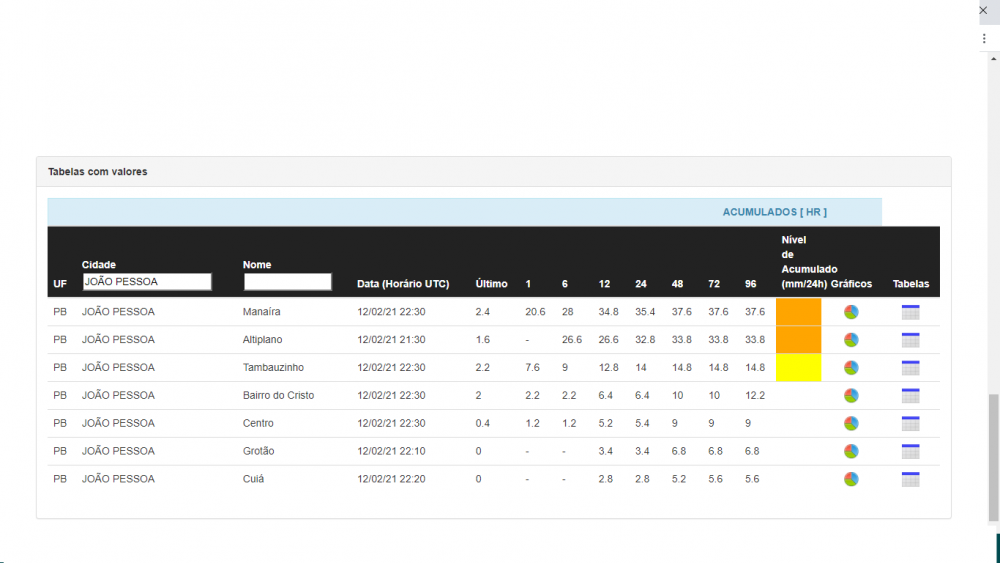1000x563 pixels.
Task: Open the chart icon for Altiplano
Action: (x=851, y=340)
